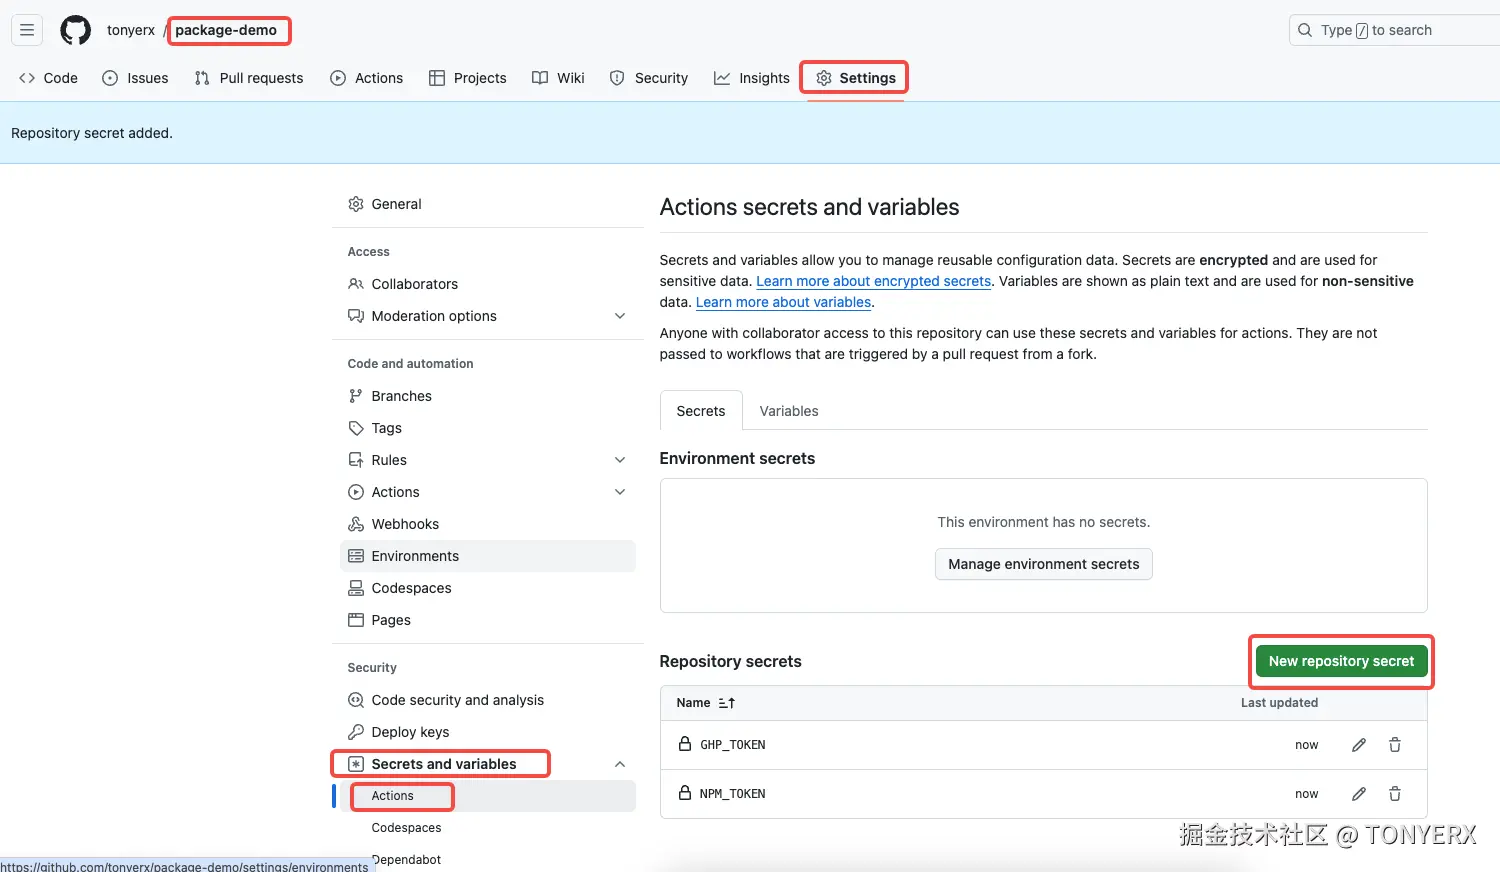
Task: Open Webhooks in settings sidebar
Action: (405, 524)
